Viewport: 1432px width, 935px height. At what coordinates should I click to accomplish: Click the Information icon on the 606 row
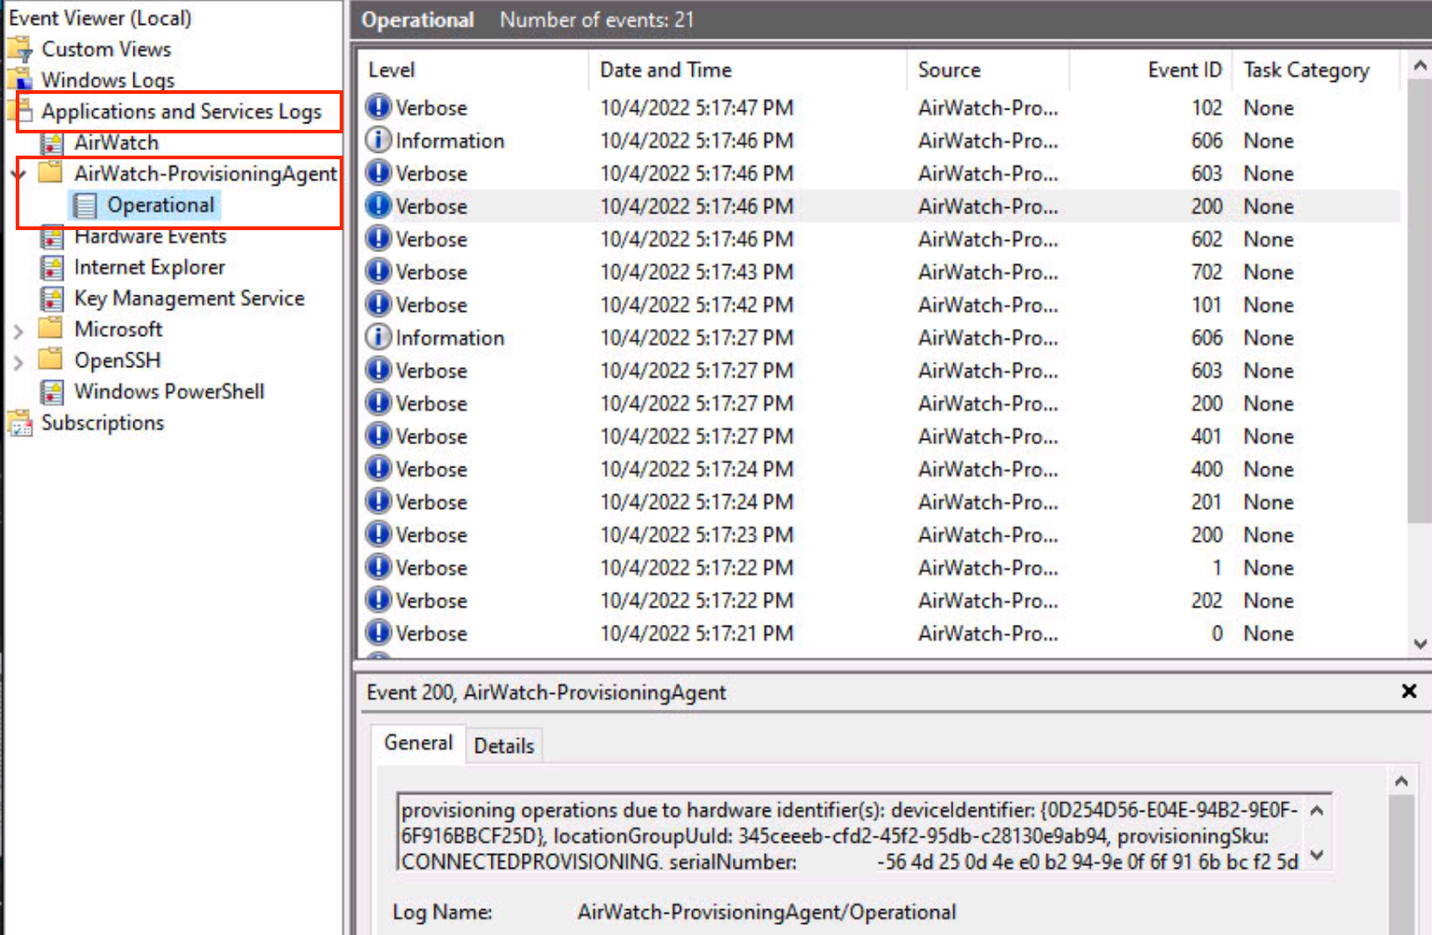pos(379,140)
